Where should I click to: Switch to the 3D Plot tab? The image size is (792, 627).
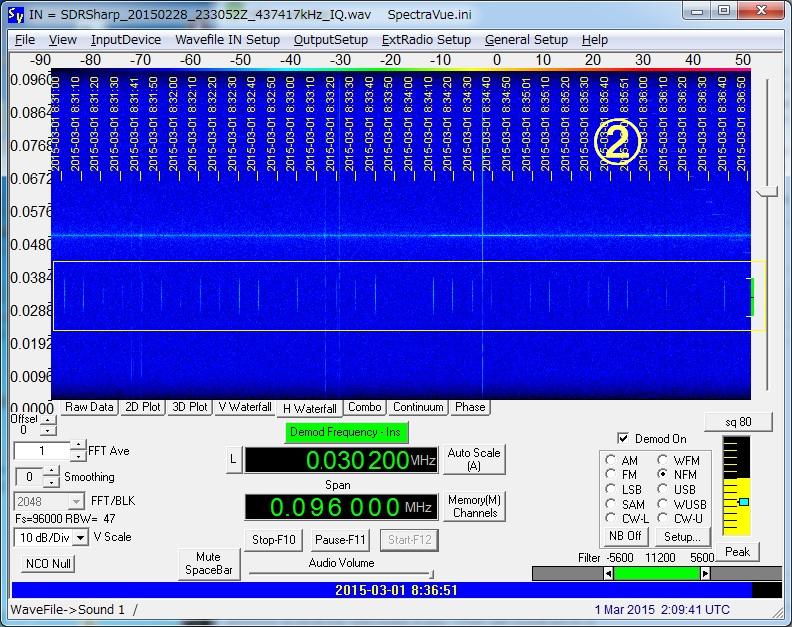click(x=190, y=407)
